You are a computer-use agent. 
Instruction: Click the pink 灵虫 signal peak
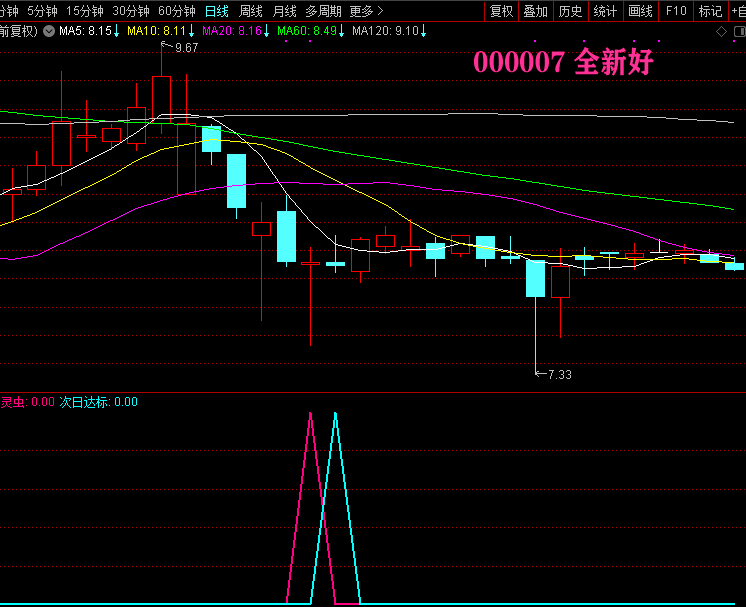311,415
